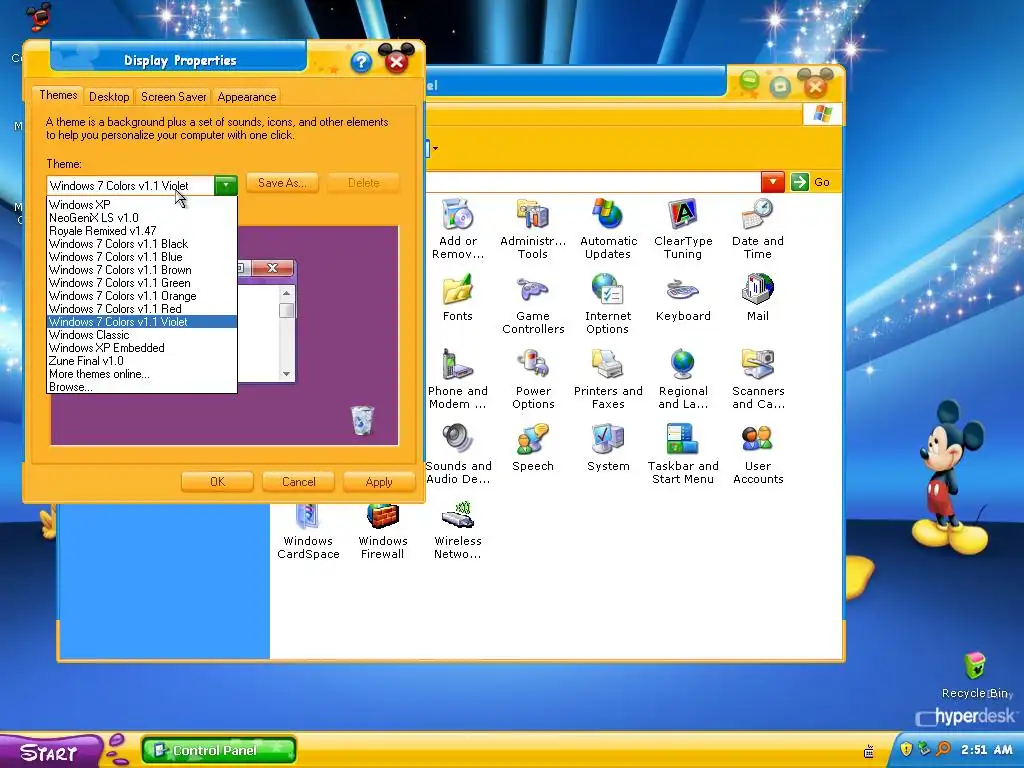Choose Windows 7 Colors v1.1 Red
The width and height of the screenshot is (1024, 768).
[x=142, y=309]
